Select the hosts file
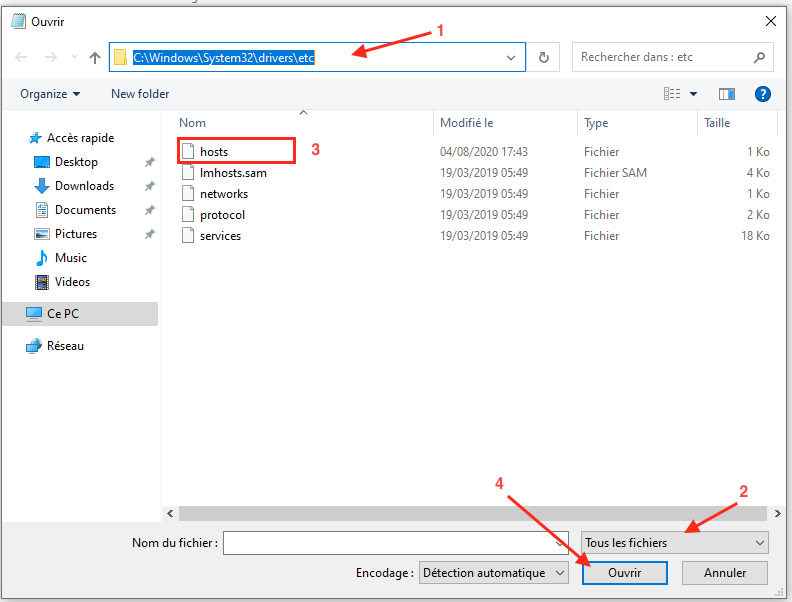Screen dimensions: 792x602 [214, 152]
